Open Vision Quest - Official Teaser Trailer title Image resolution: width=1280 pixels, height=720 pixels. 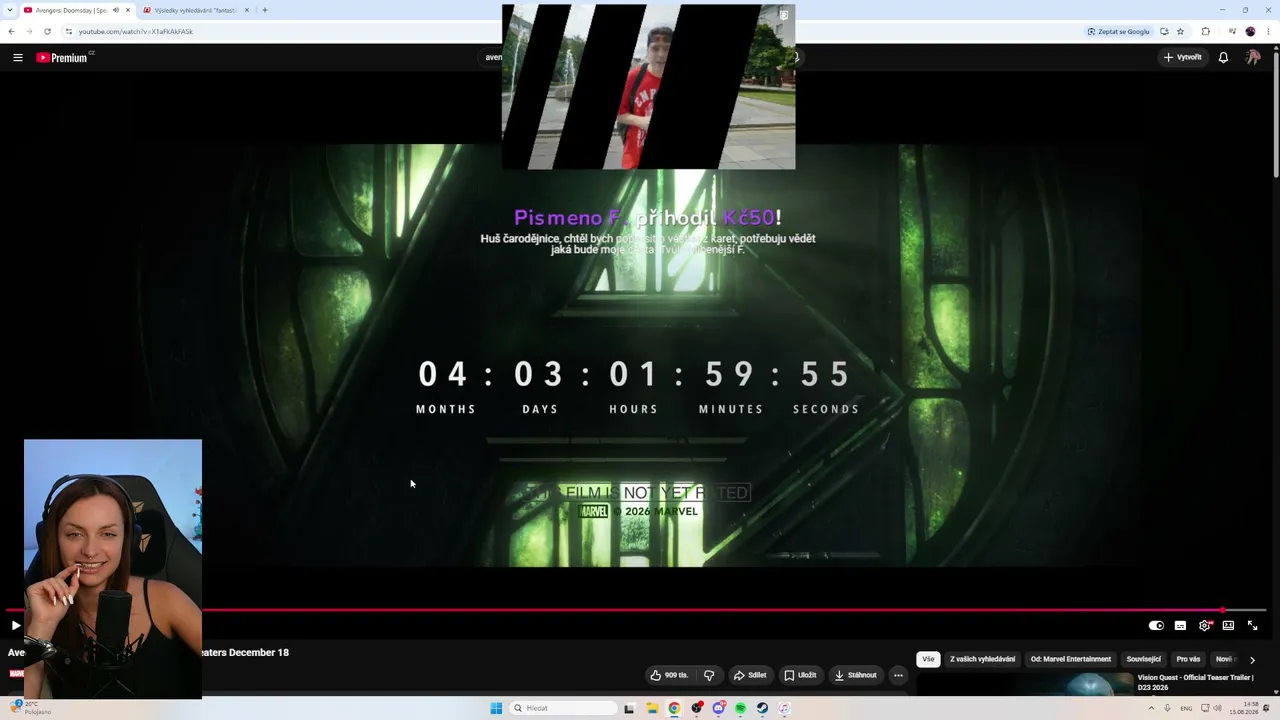[1195, 682]
